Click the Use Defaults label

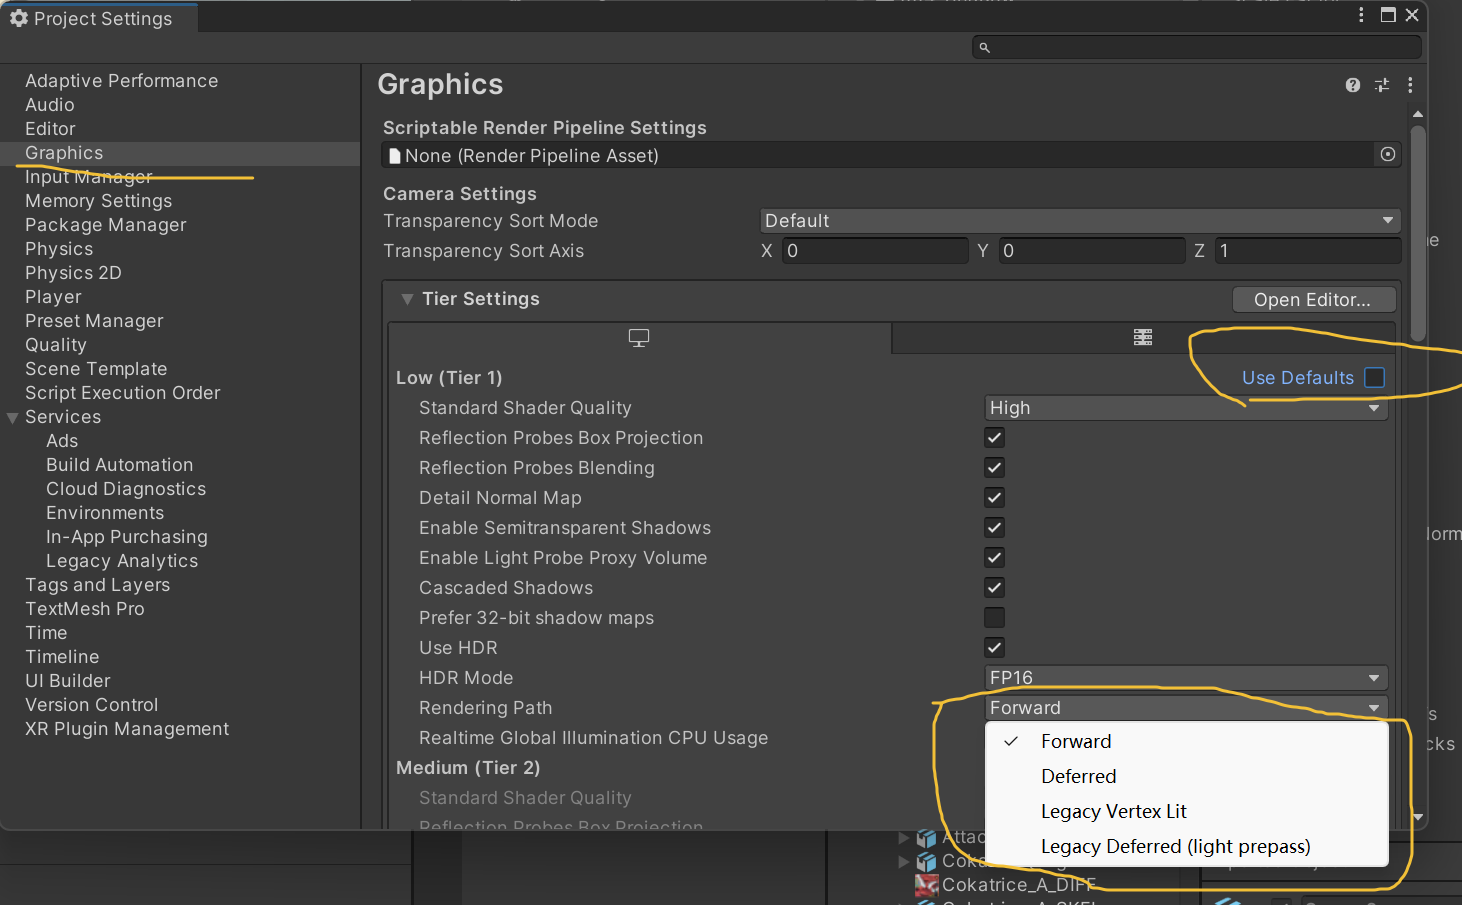[1297, 377]
